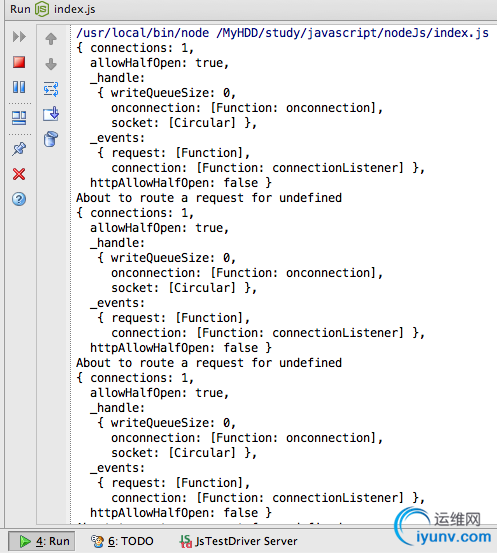Click the first 'onconnection: [Function: onconnection],' line
This screenshot has width=497, height=553.
(x=247, y=108)
